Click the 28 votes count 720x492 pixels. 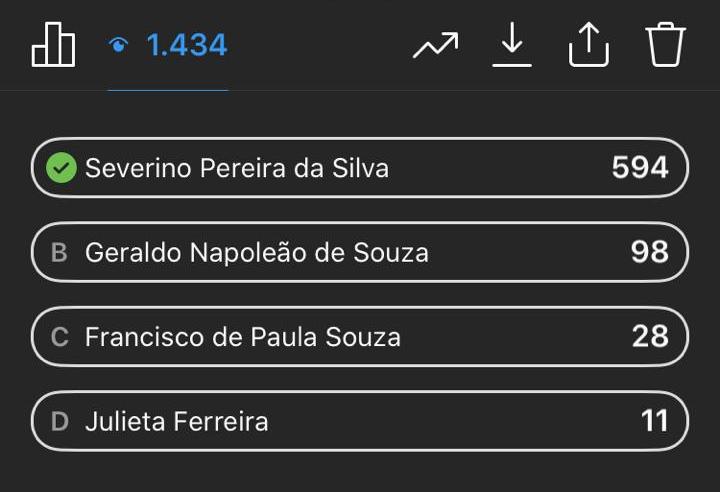point(650,336)
